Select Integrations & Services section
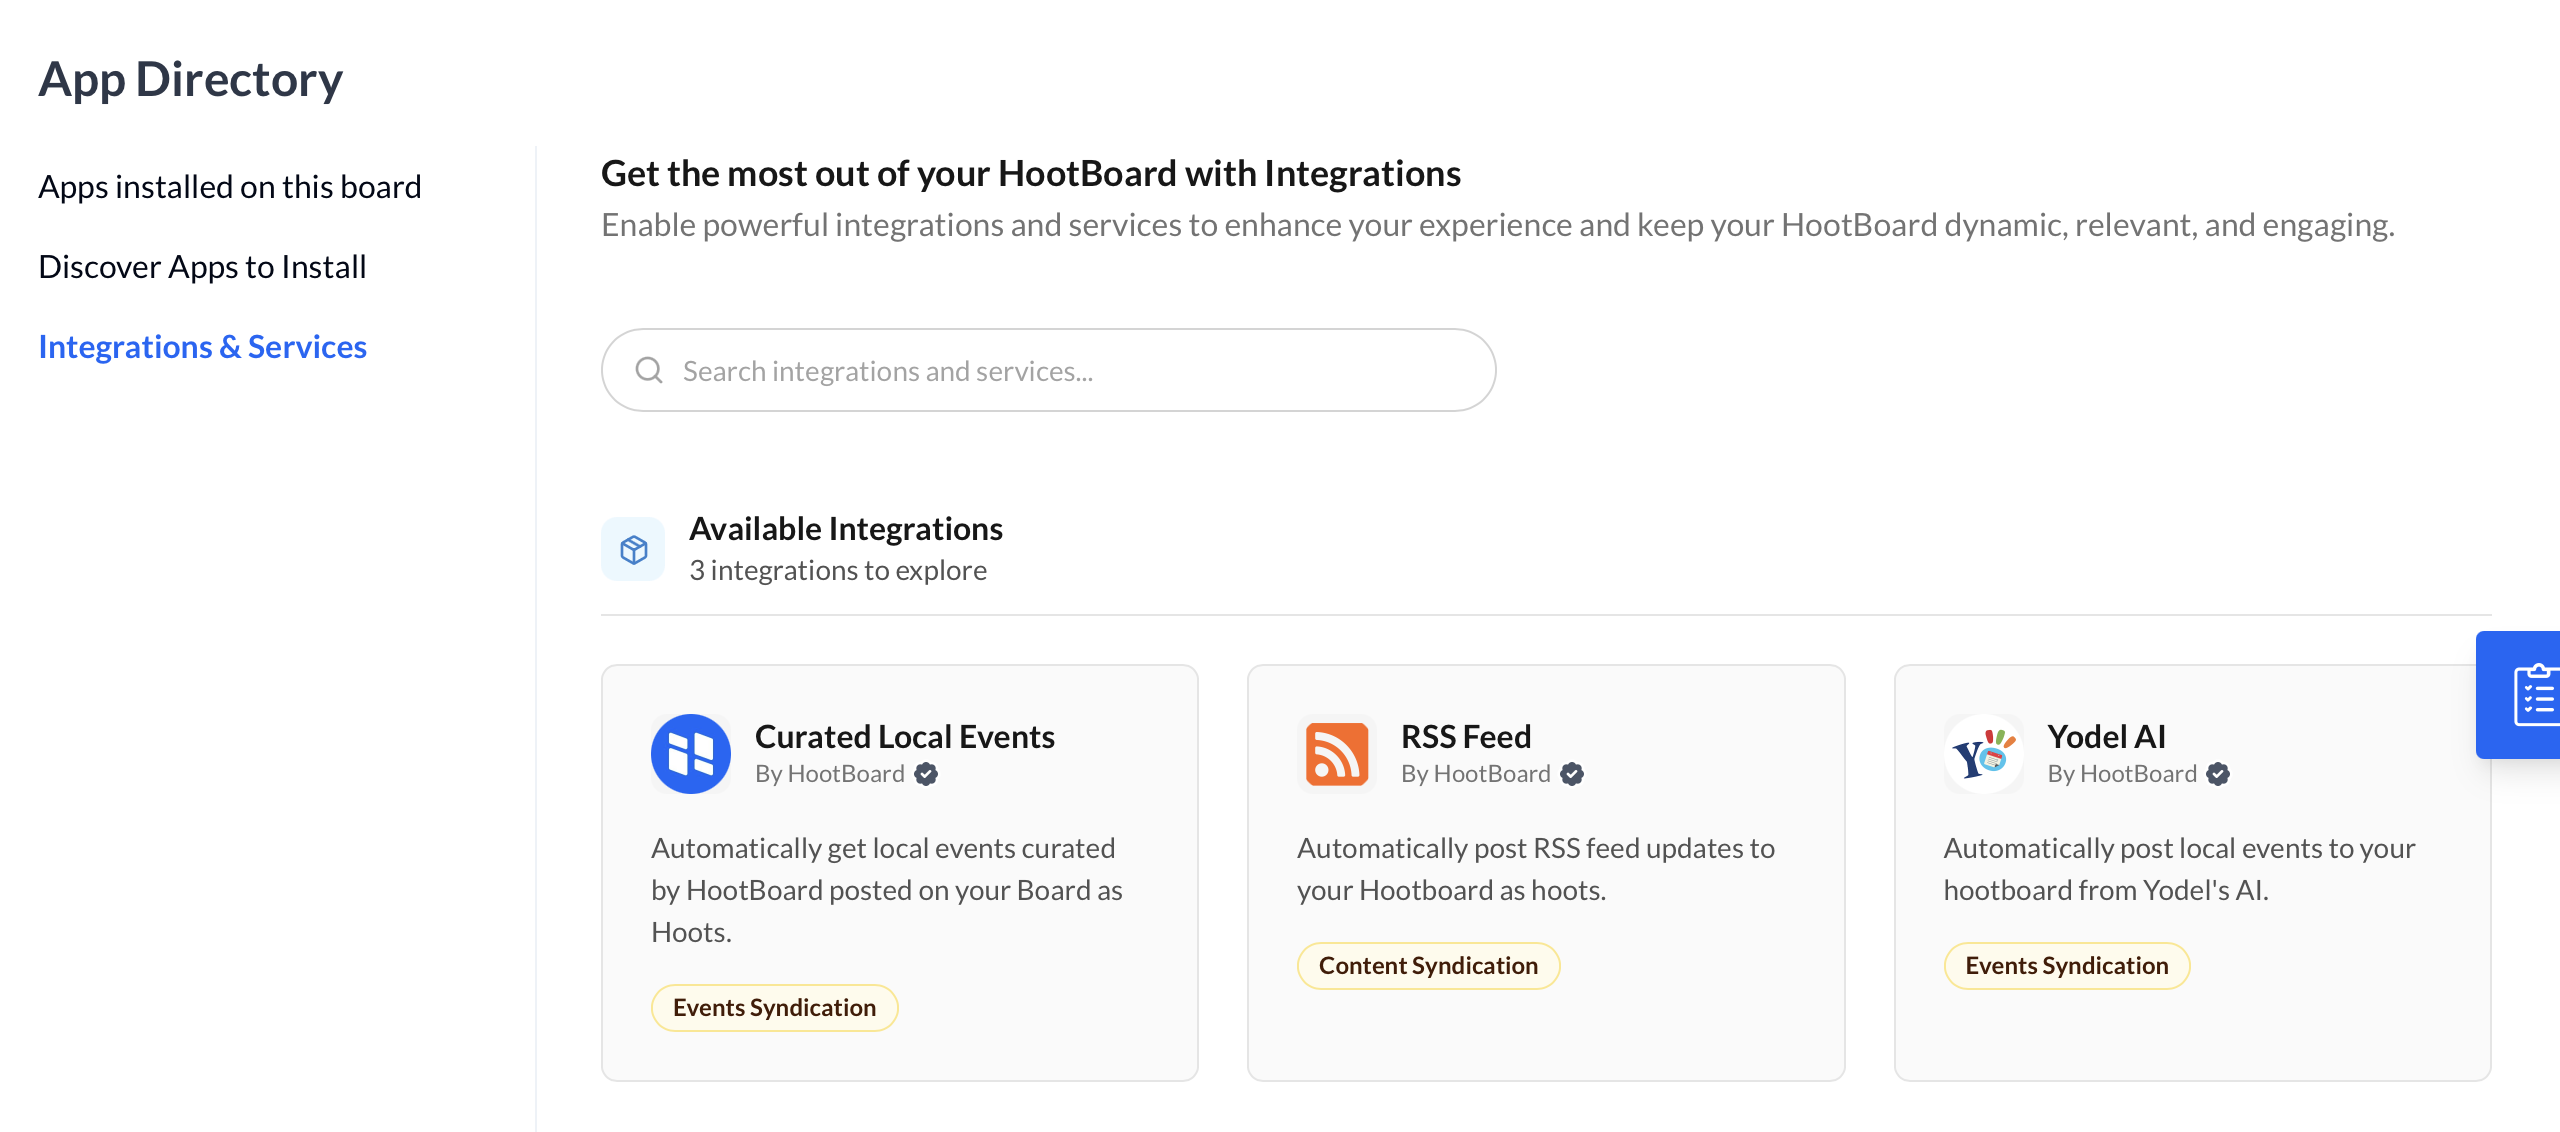 [x=202, y=347]
